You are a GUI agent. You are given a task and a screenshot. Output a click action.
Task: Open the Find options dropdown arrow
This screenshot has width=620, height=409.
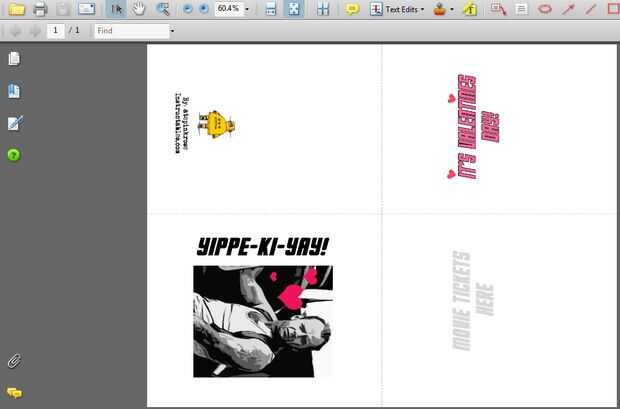172,31
